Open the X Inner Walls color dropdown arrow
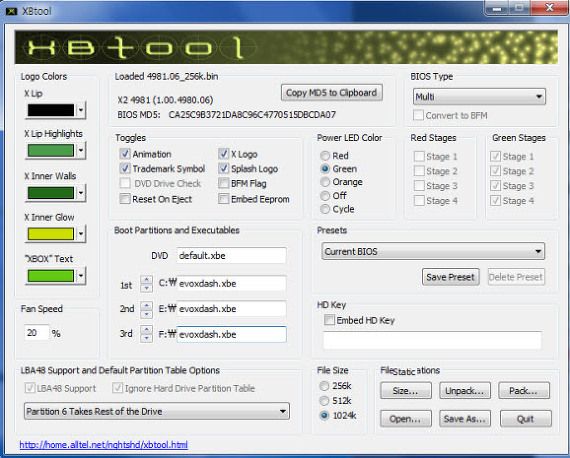Image resolution: width=570 pixels, height=458 pixels. pos(81,192)
